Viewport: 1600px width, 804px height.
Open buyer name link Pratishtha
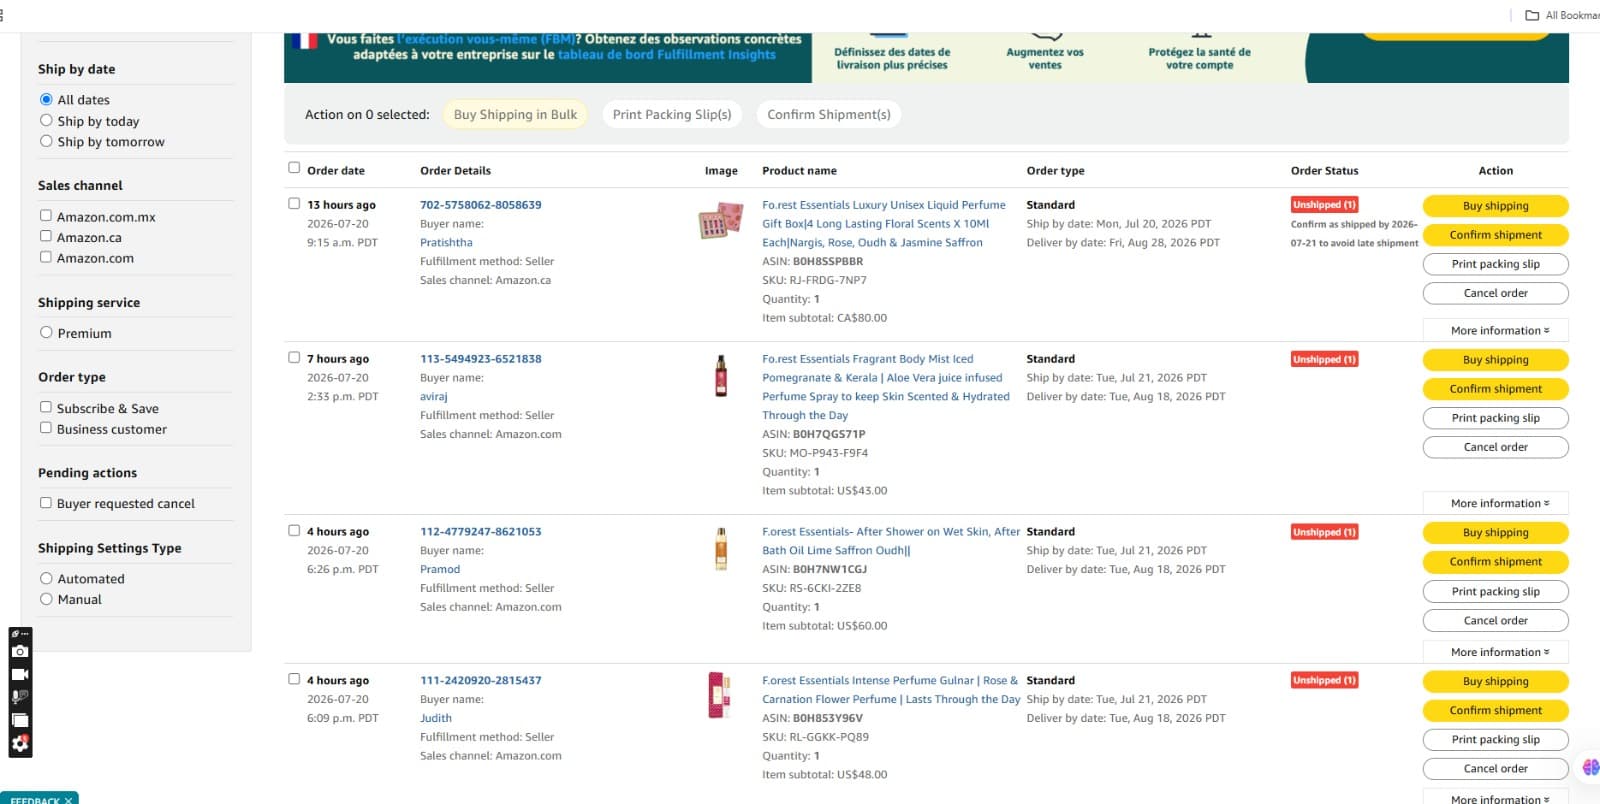pyautogui.click(x=446, y=243)
